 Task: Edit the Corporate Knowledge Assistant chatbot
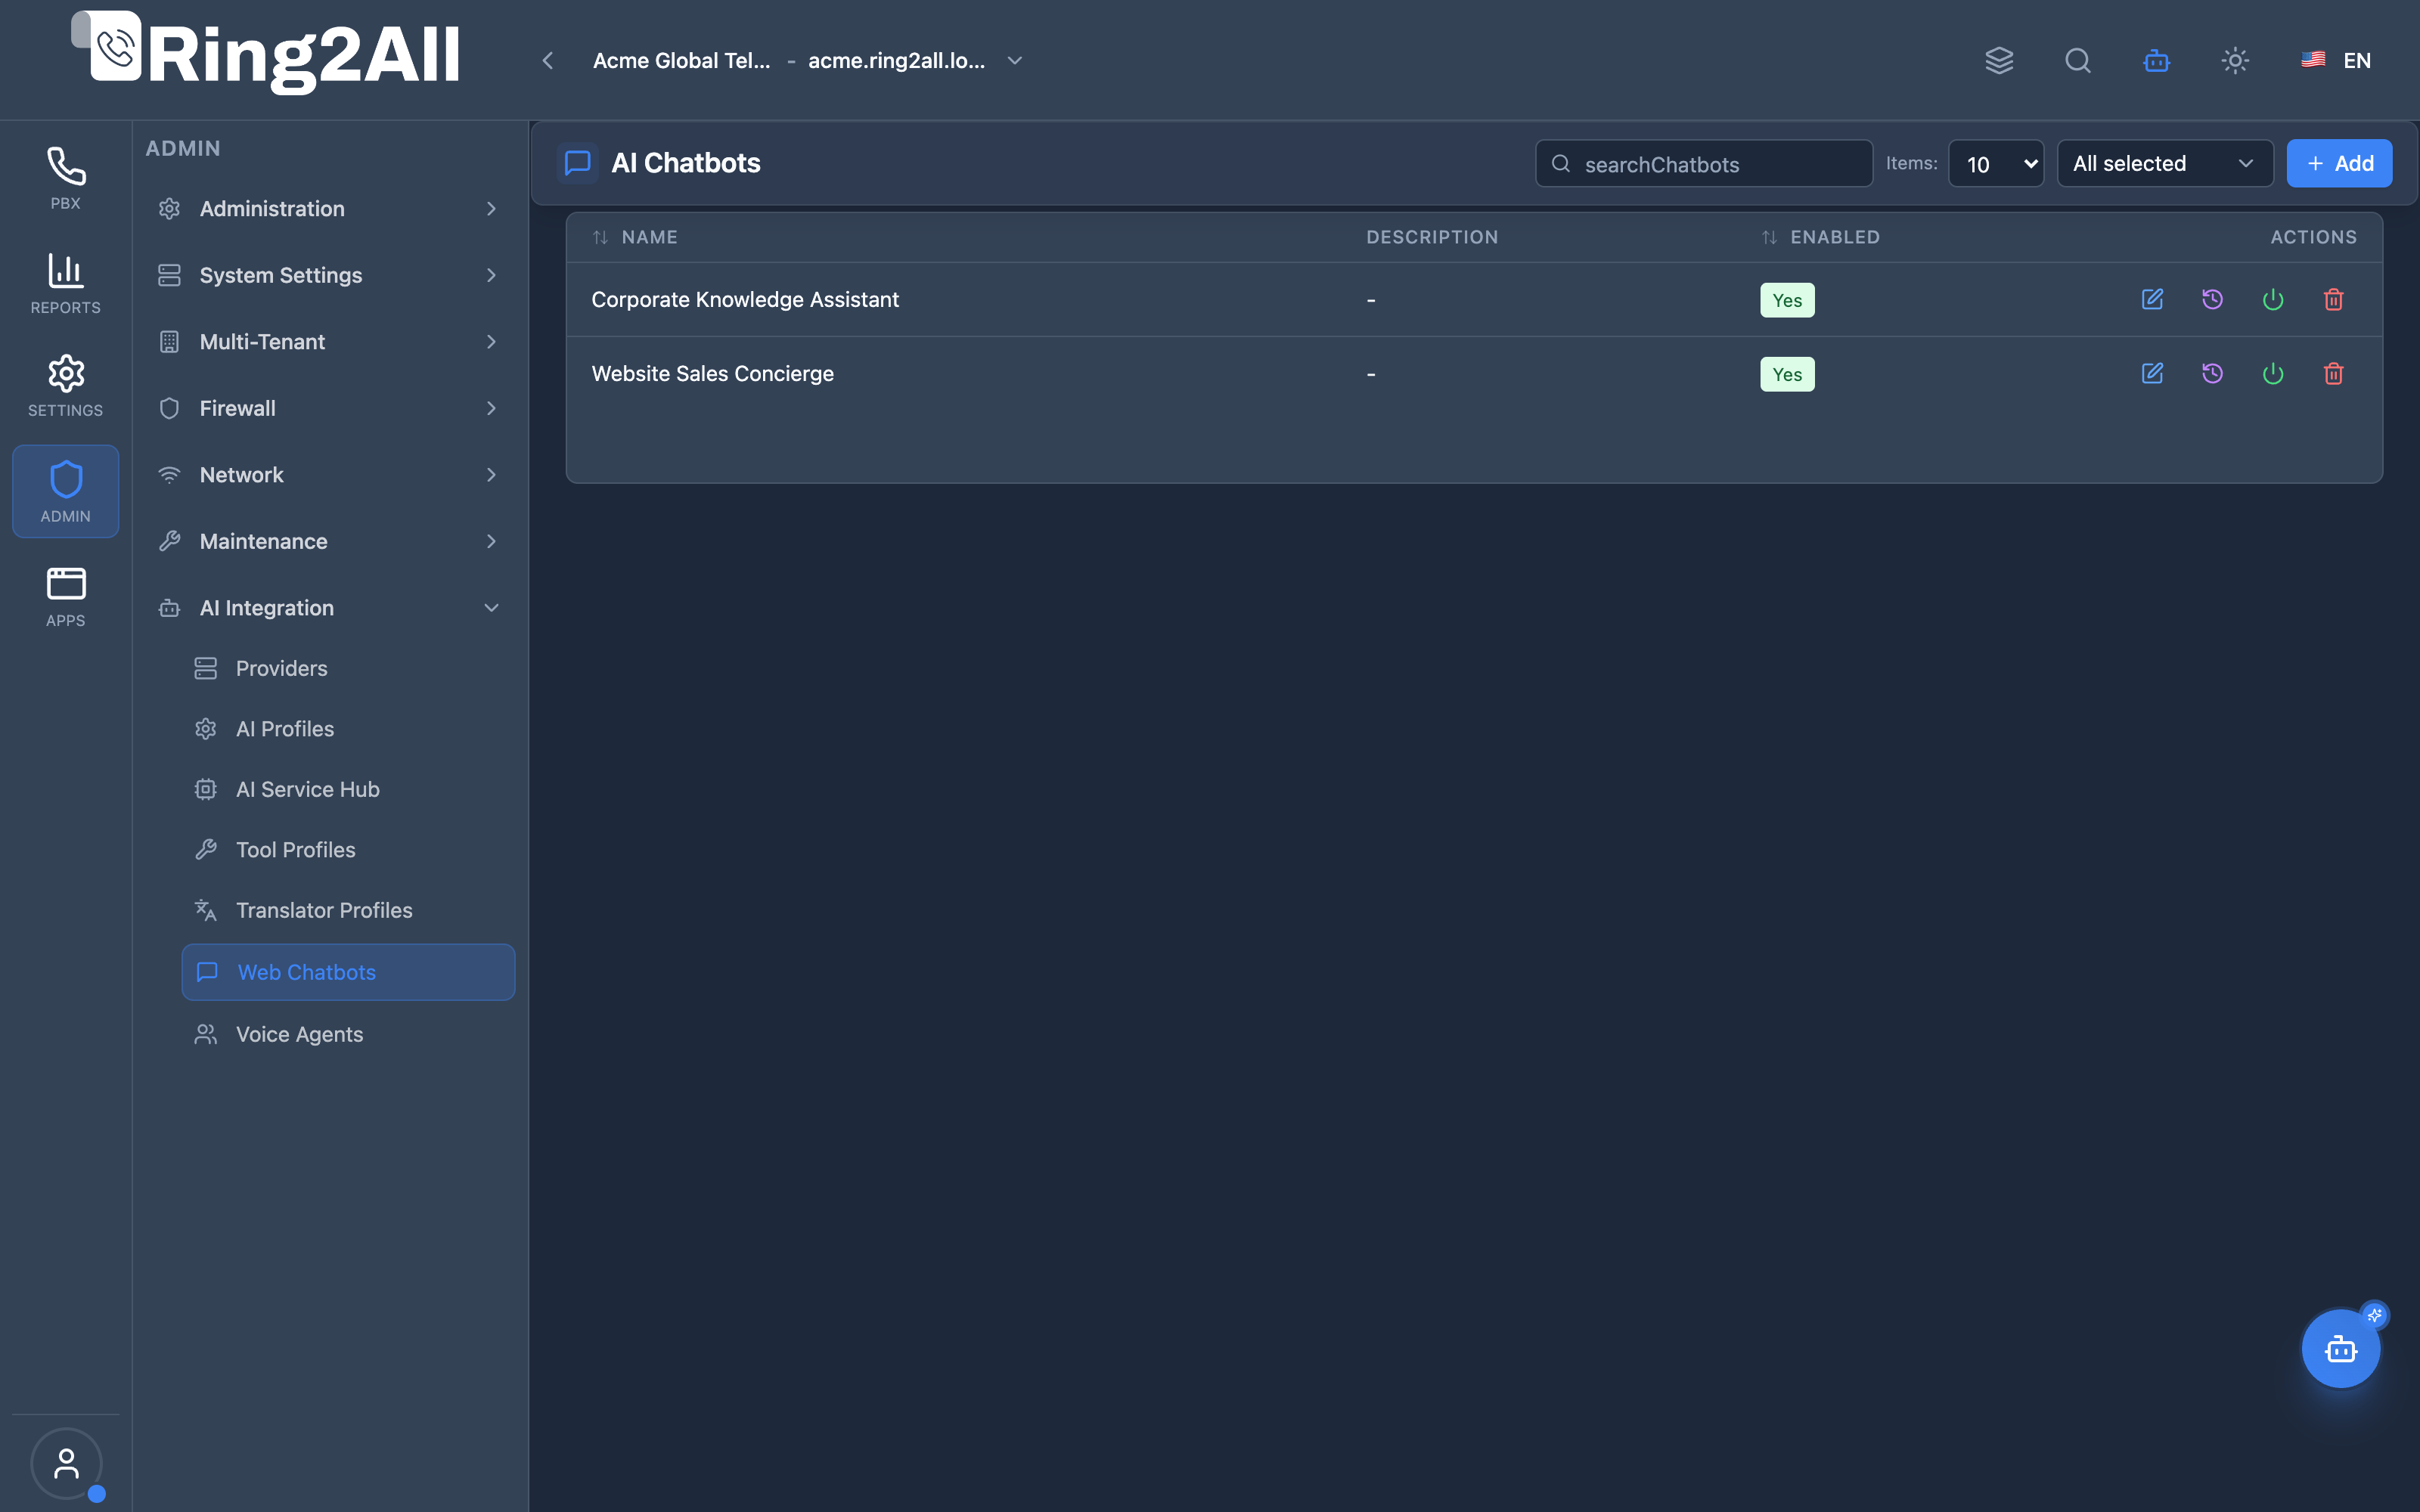pos(2152,299)
